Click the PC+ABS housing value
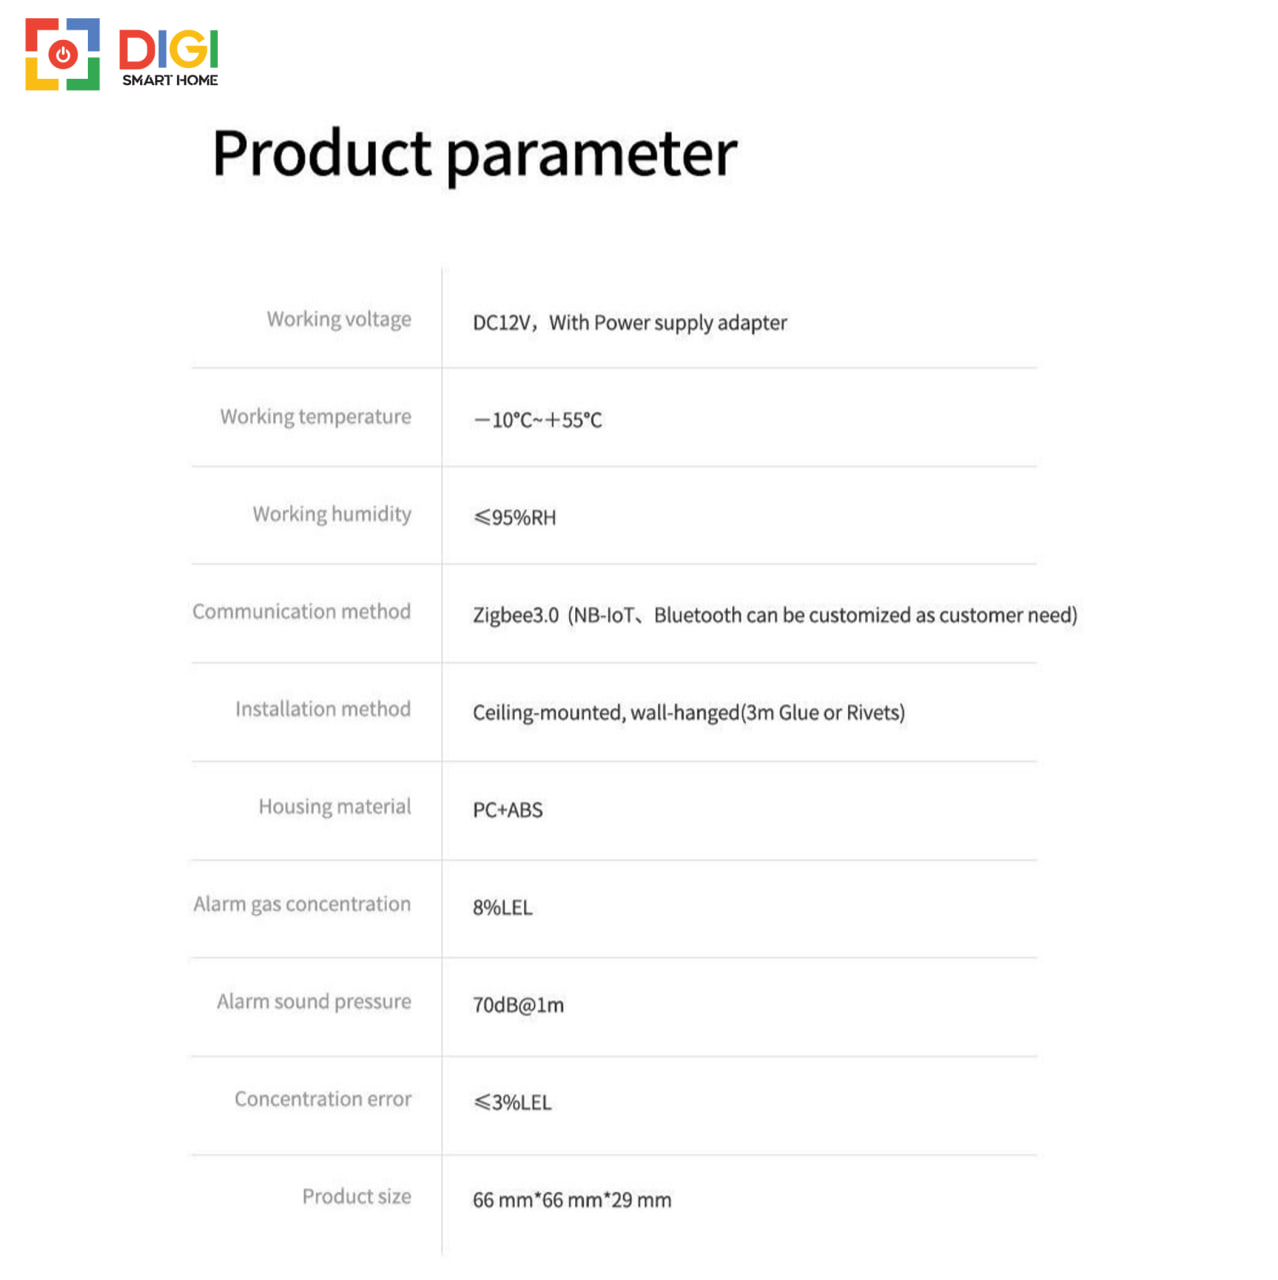Screen dimensions: 1278x1280 click(x=508, y=810)
